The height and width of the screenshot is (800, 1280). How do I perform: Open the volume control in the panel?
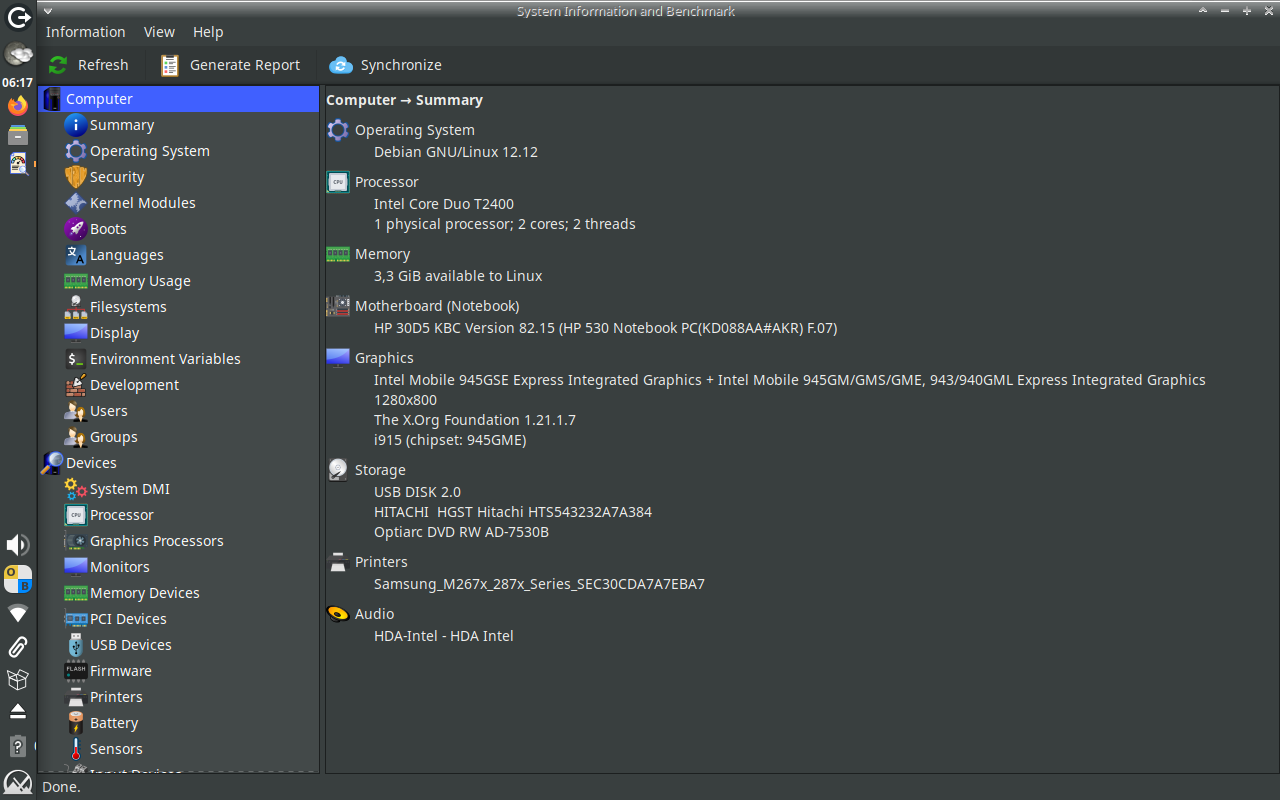(x=18, y=545)
